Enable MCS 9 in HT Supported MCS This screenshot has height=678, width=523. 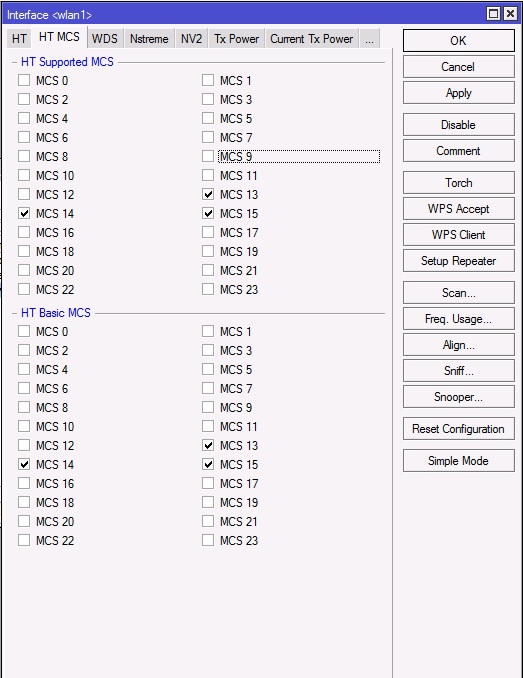pyautogui.click(x=208, y=156)
